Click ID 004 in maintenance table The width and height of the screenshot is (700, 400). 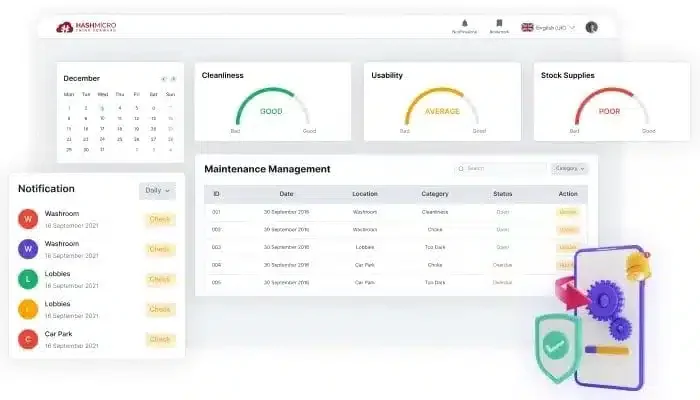click(217, 265)
